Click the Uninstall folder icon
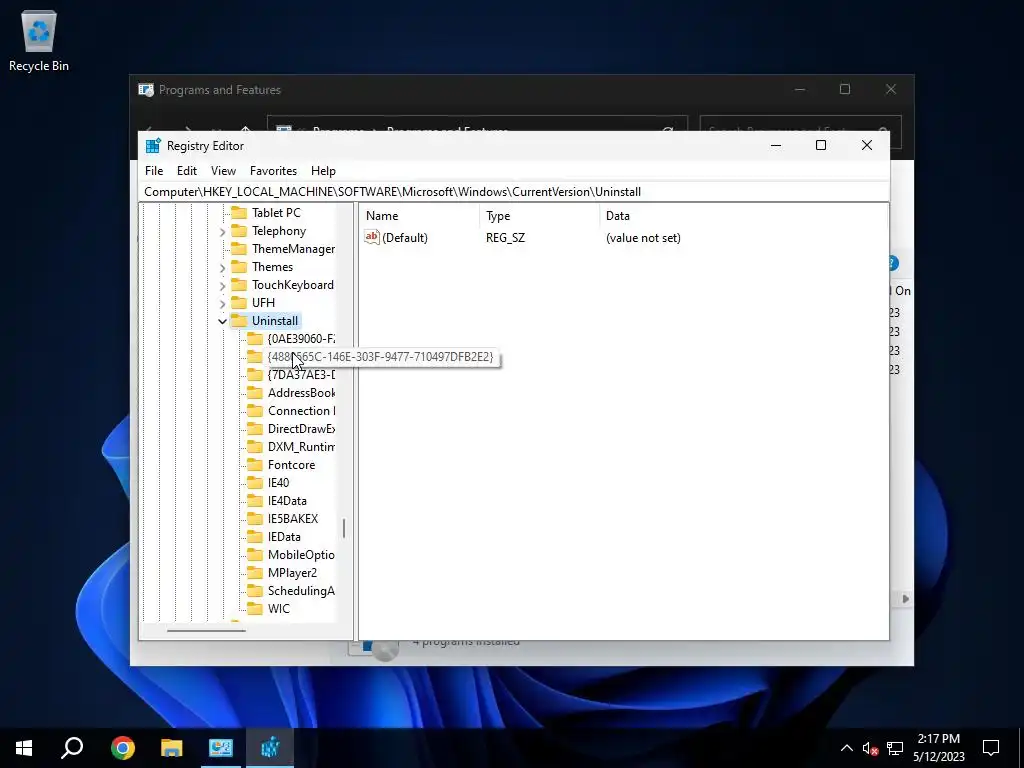Viewport: 1024px width, 768px height. tap(240, 321)
